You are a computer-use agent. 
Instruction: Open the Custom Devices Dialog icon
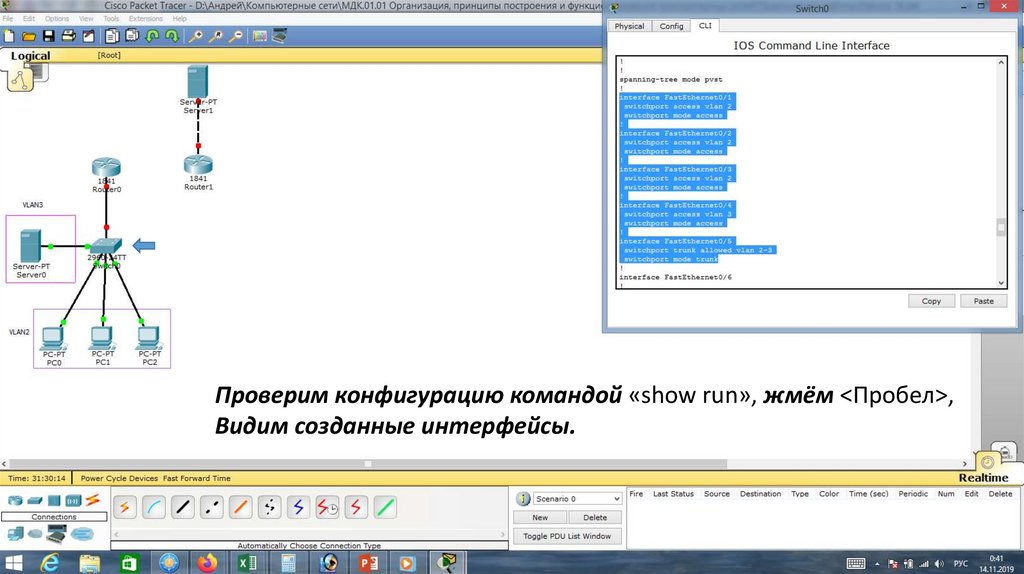pos(280,37)
